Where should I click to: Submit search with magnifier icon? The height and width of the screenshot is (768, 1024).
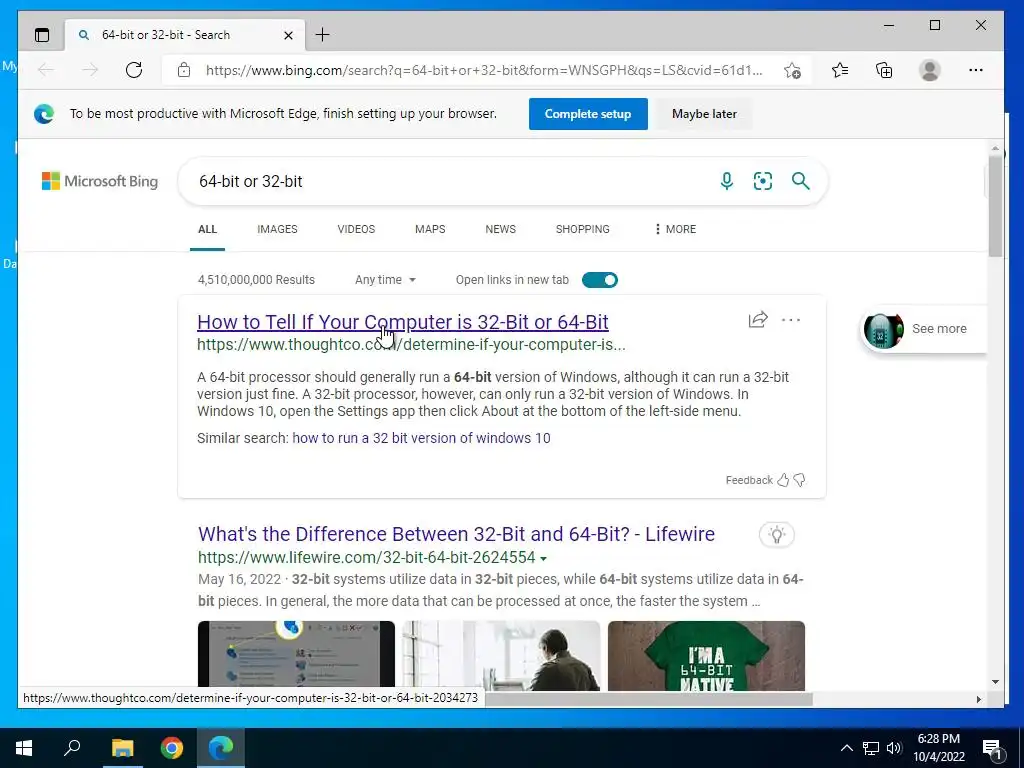(801, 181)
